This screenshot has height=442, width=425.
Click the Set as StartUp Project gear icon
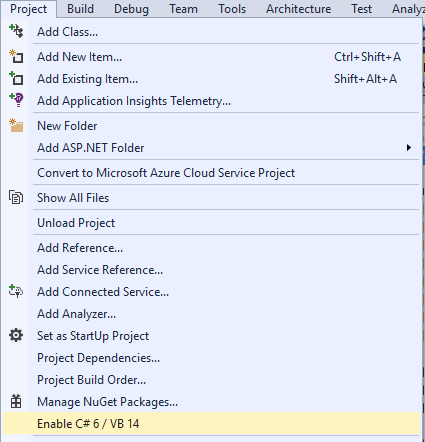(16, 335)
